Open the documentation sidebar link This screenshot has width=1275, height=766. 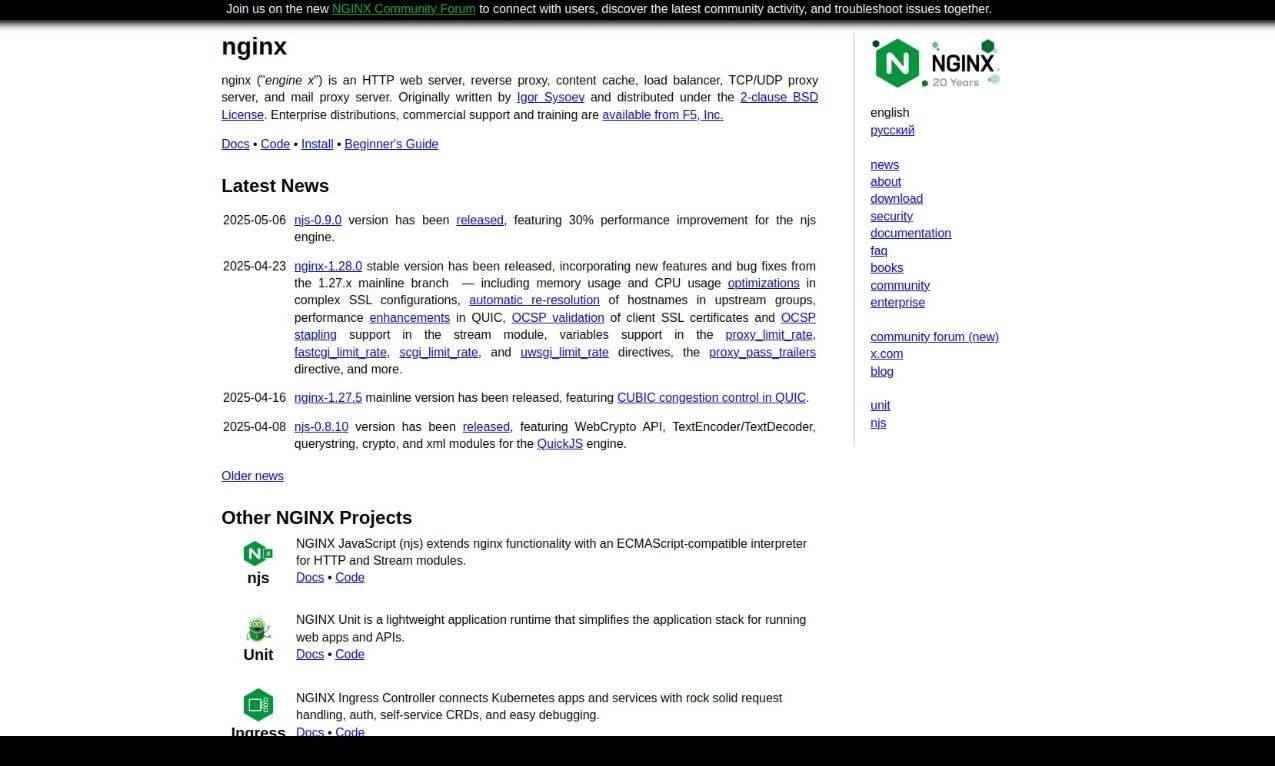point(910,233)
